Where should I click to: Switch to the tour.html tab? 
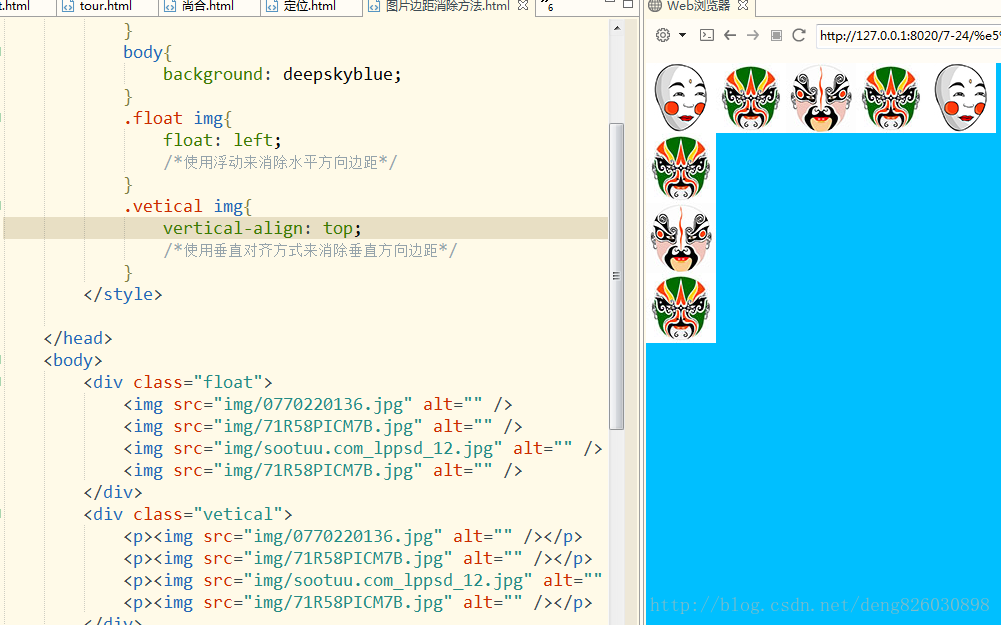click(x=106, y=6)
